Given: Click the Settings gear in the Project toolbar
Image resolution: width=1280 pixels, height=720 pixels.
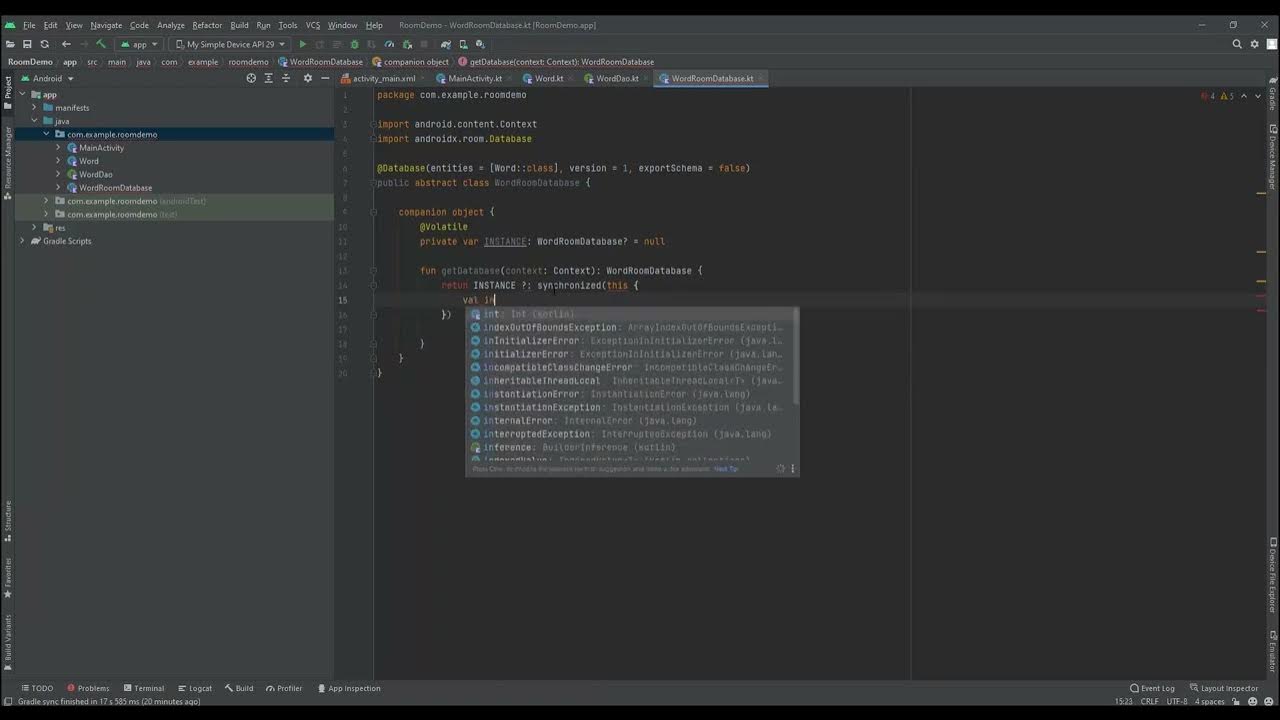Looking at the screenshot, I should tap(307, 78).
